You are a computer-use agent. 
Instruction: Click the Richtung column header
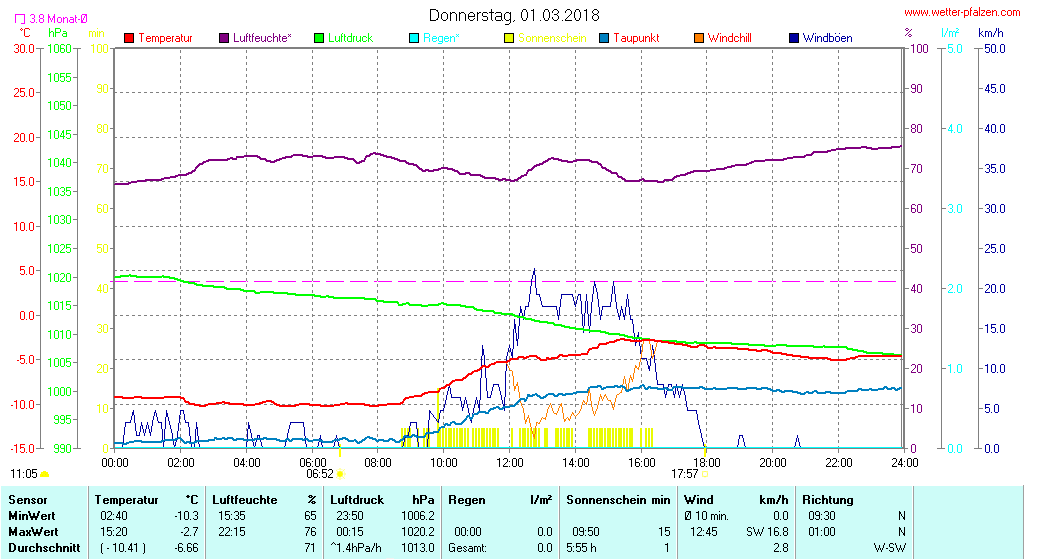[x=827, y=500]
